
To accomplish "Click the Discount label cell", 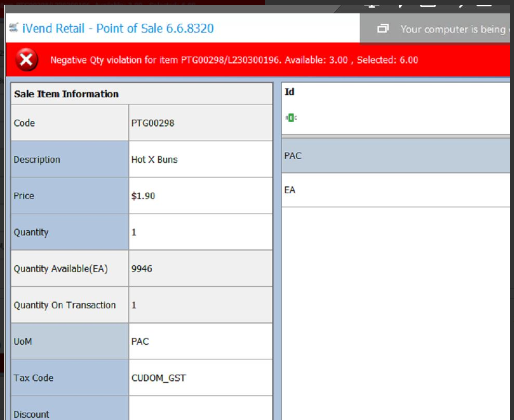I will pos(70,408).
